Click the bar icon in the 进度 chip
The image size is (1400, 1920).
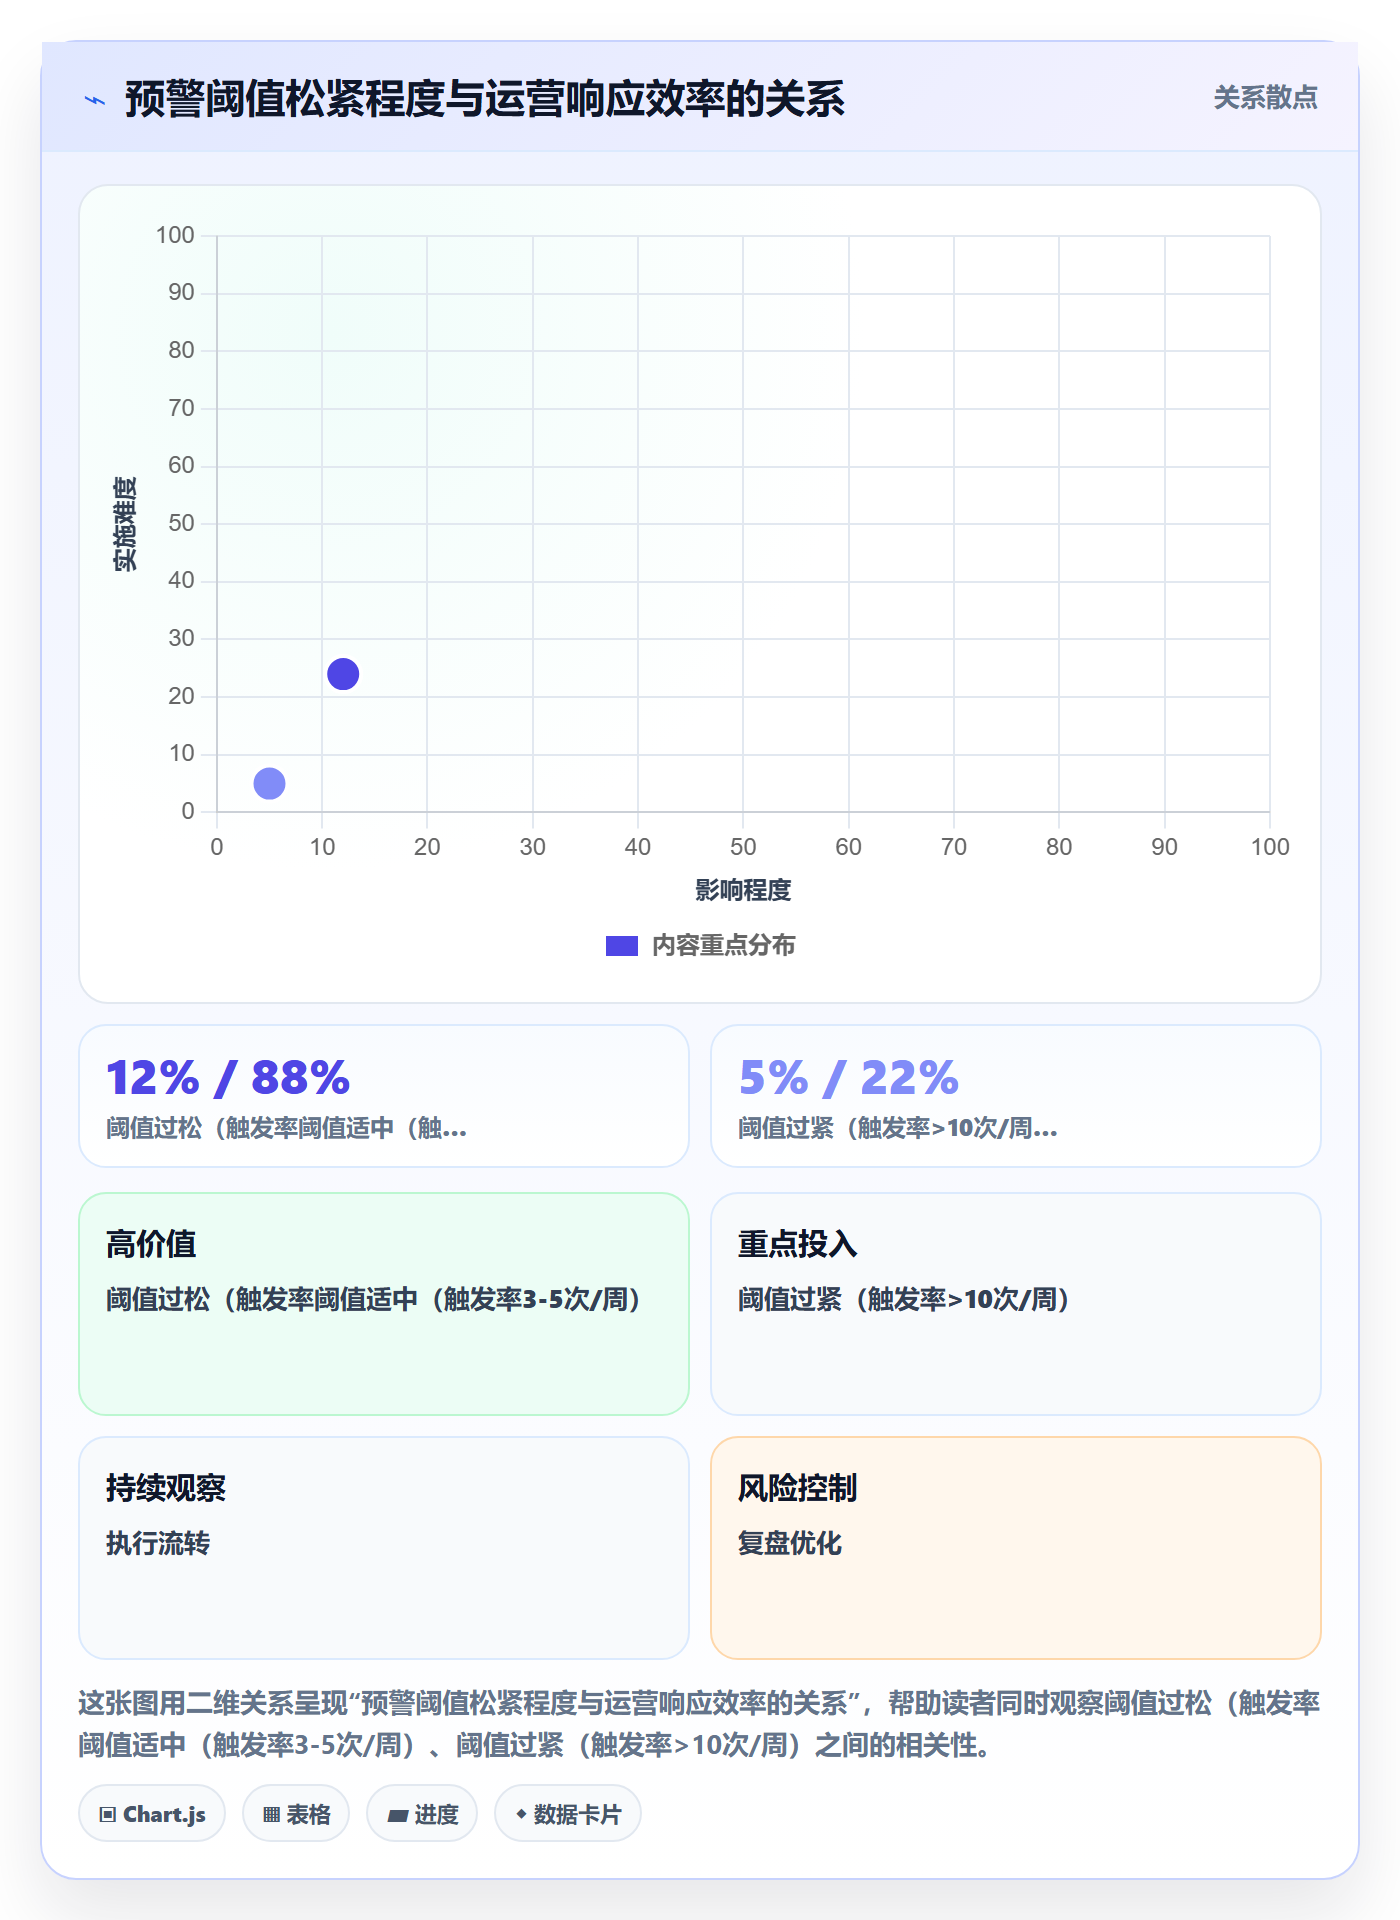point(398,1816)
